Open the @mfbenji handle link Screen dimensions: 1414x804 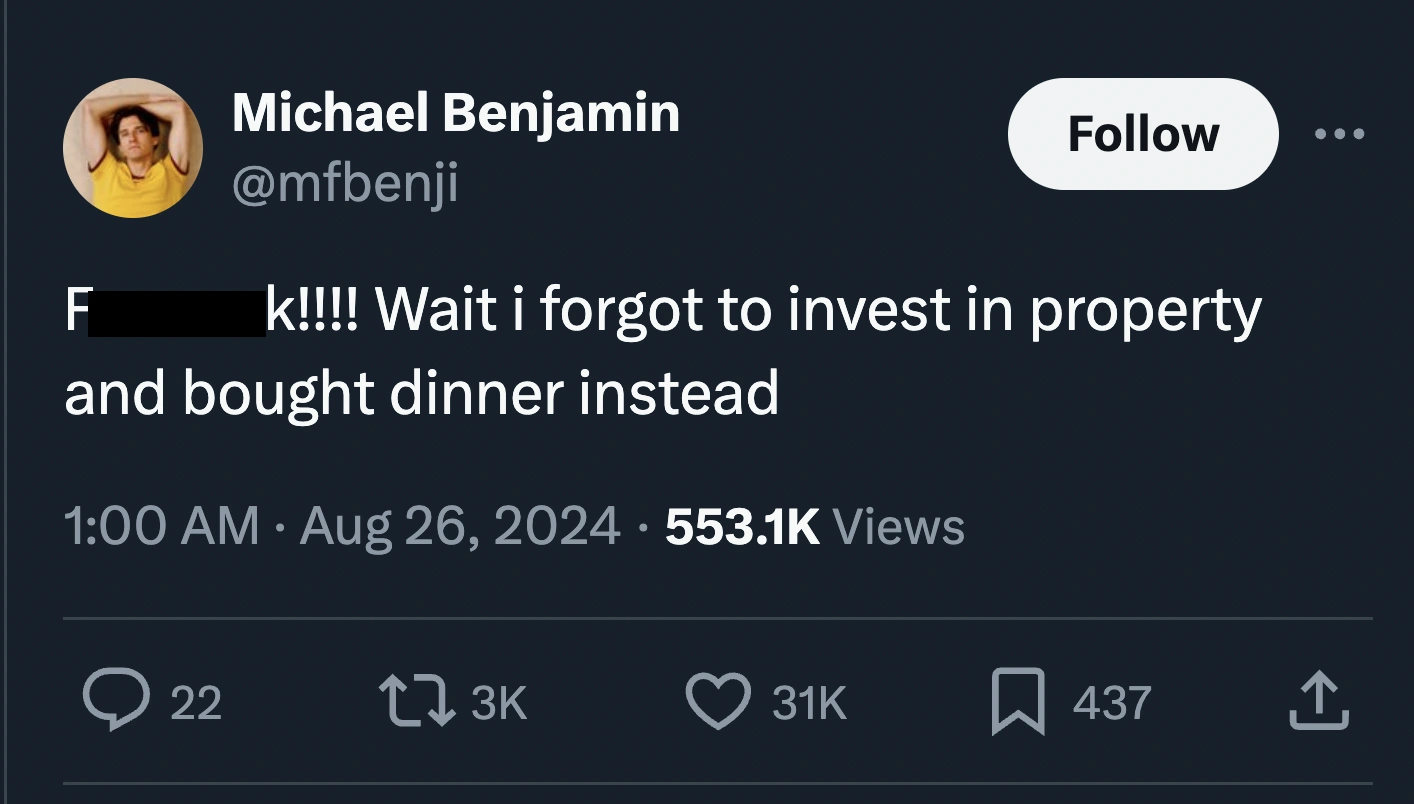tap(345, 183)
